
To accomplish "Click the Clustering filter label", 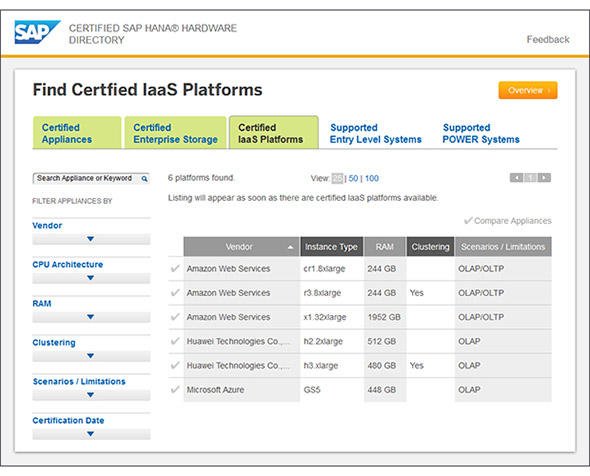I will tap(54, 342).
